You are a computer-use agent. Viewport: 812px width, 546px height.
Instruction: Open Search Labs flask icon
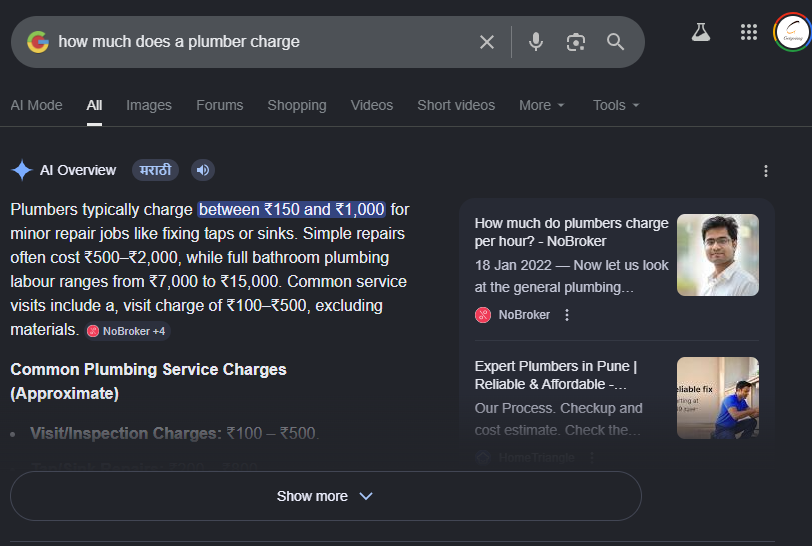tap(701, 32)
